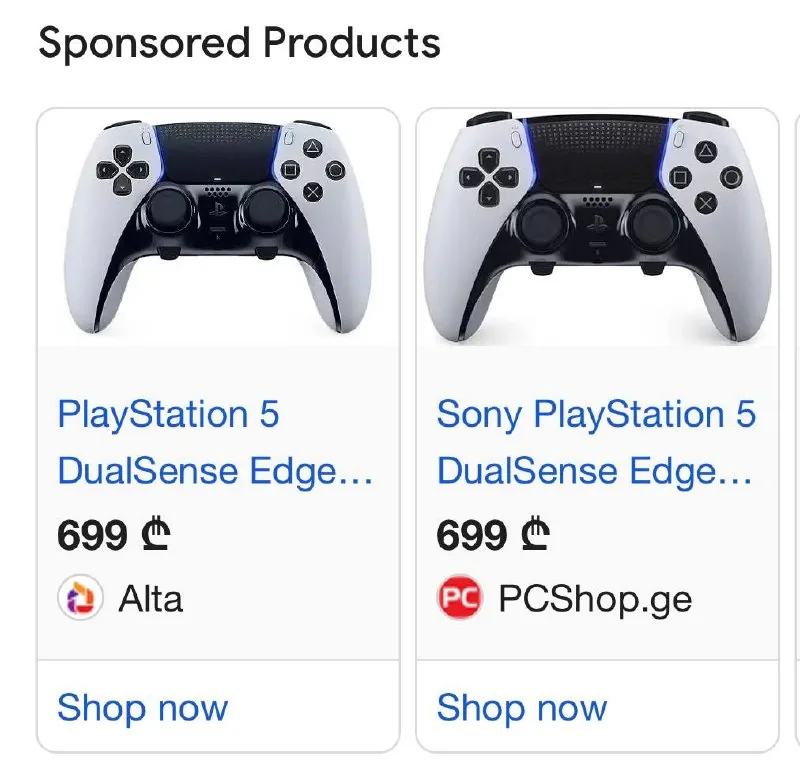This screenshot has width=800, height=764.
Task: Click Shop now under the Alta product
Action: click(x=142, y=708)
